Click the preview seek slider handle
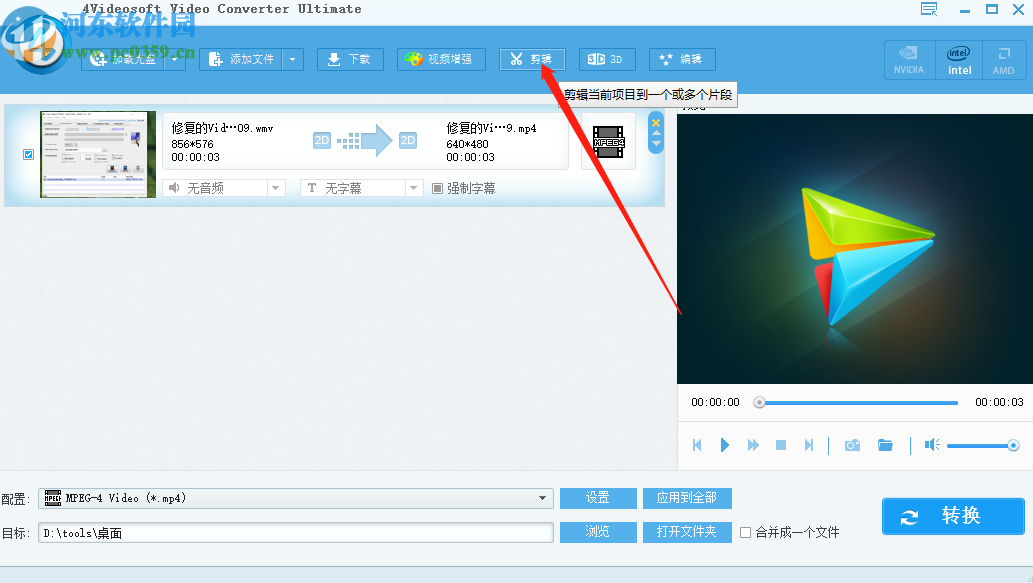The image size is (1033, 583). pyautogui.click(x=760, y=403)
